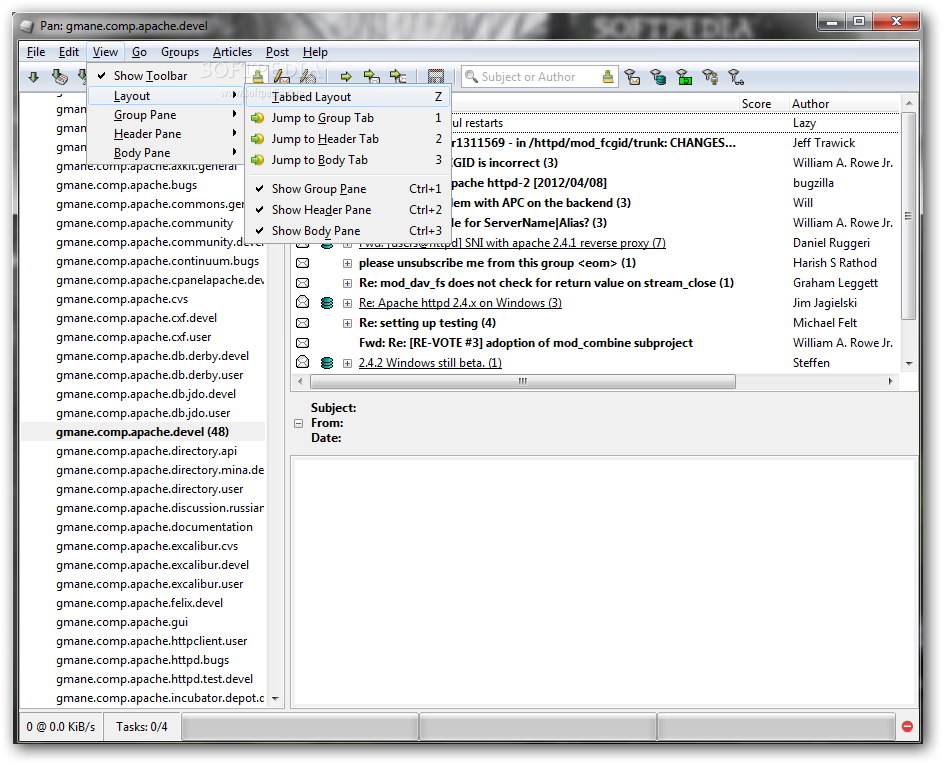Select gmane.comp.apache.gui group
Viewport: 943px width, 764px height.
[x=122, y=622]
